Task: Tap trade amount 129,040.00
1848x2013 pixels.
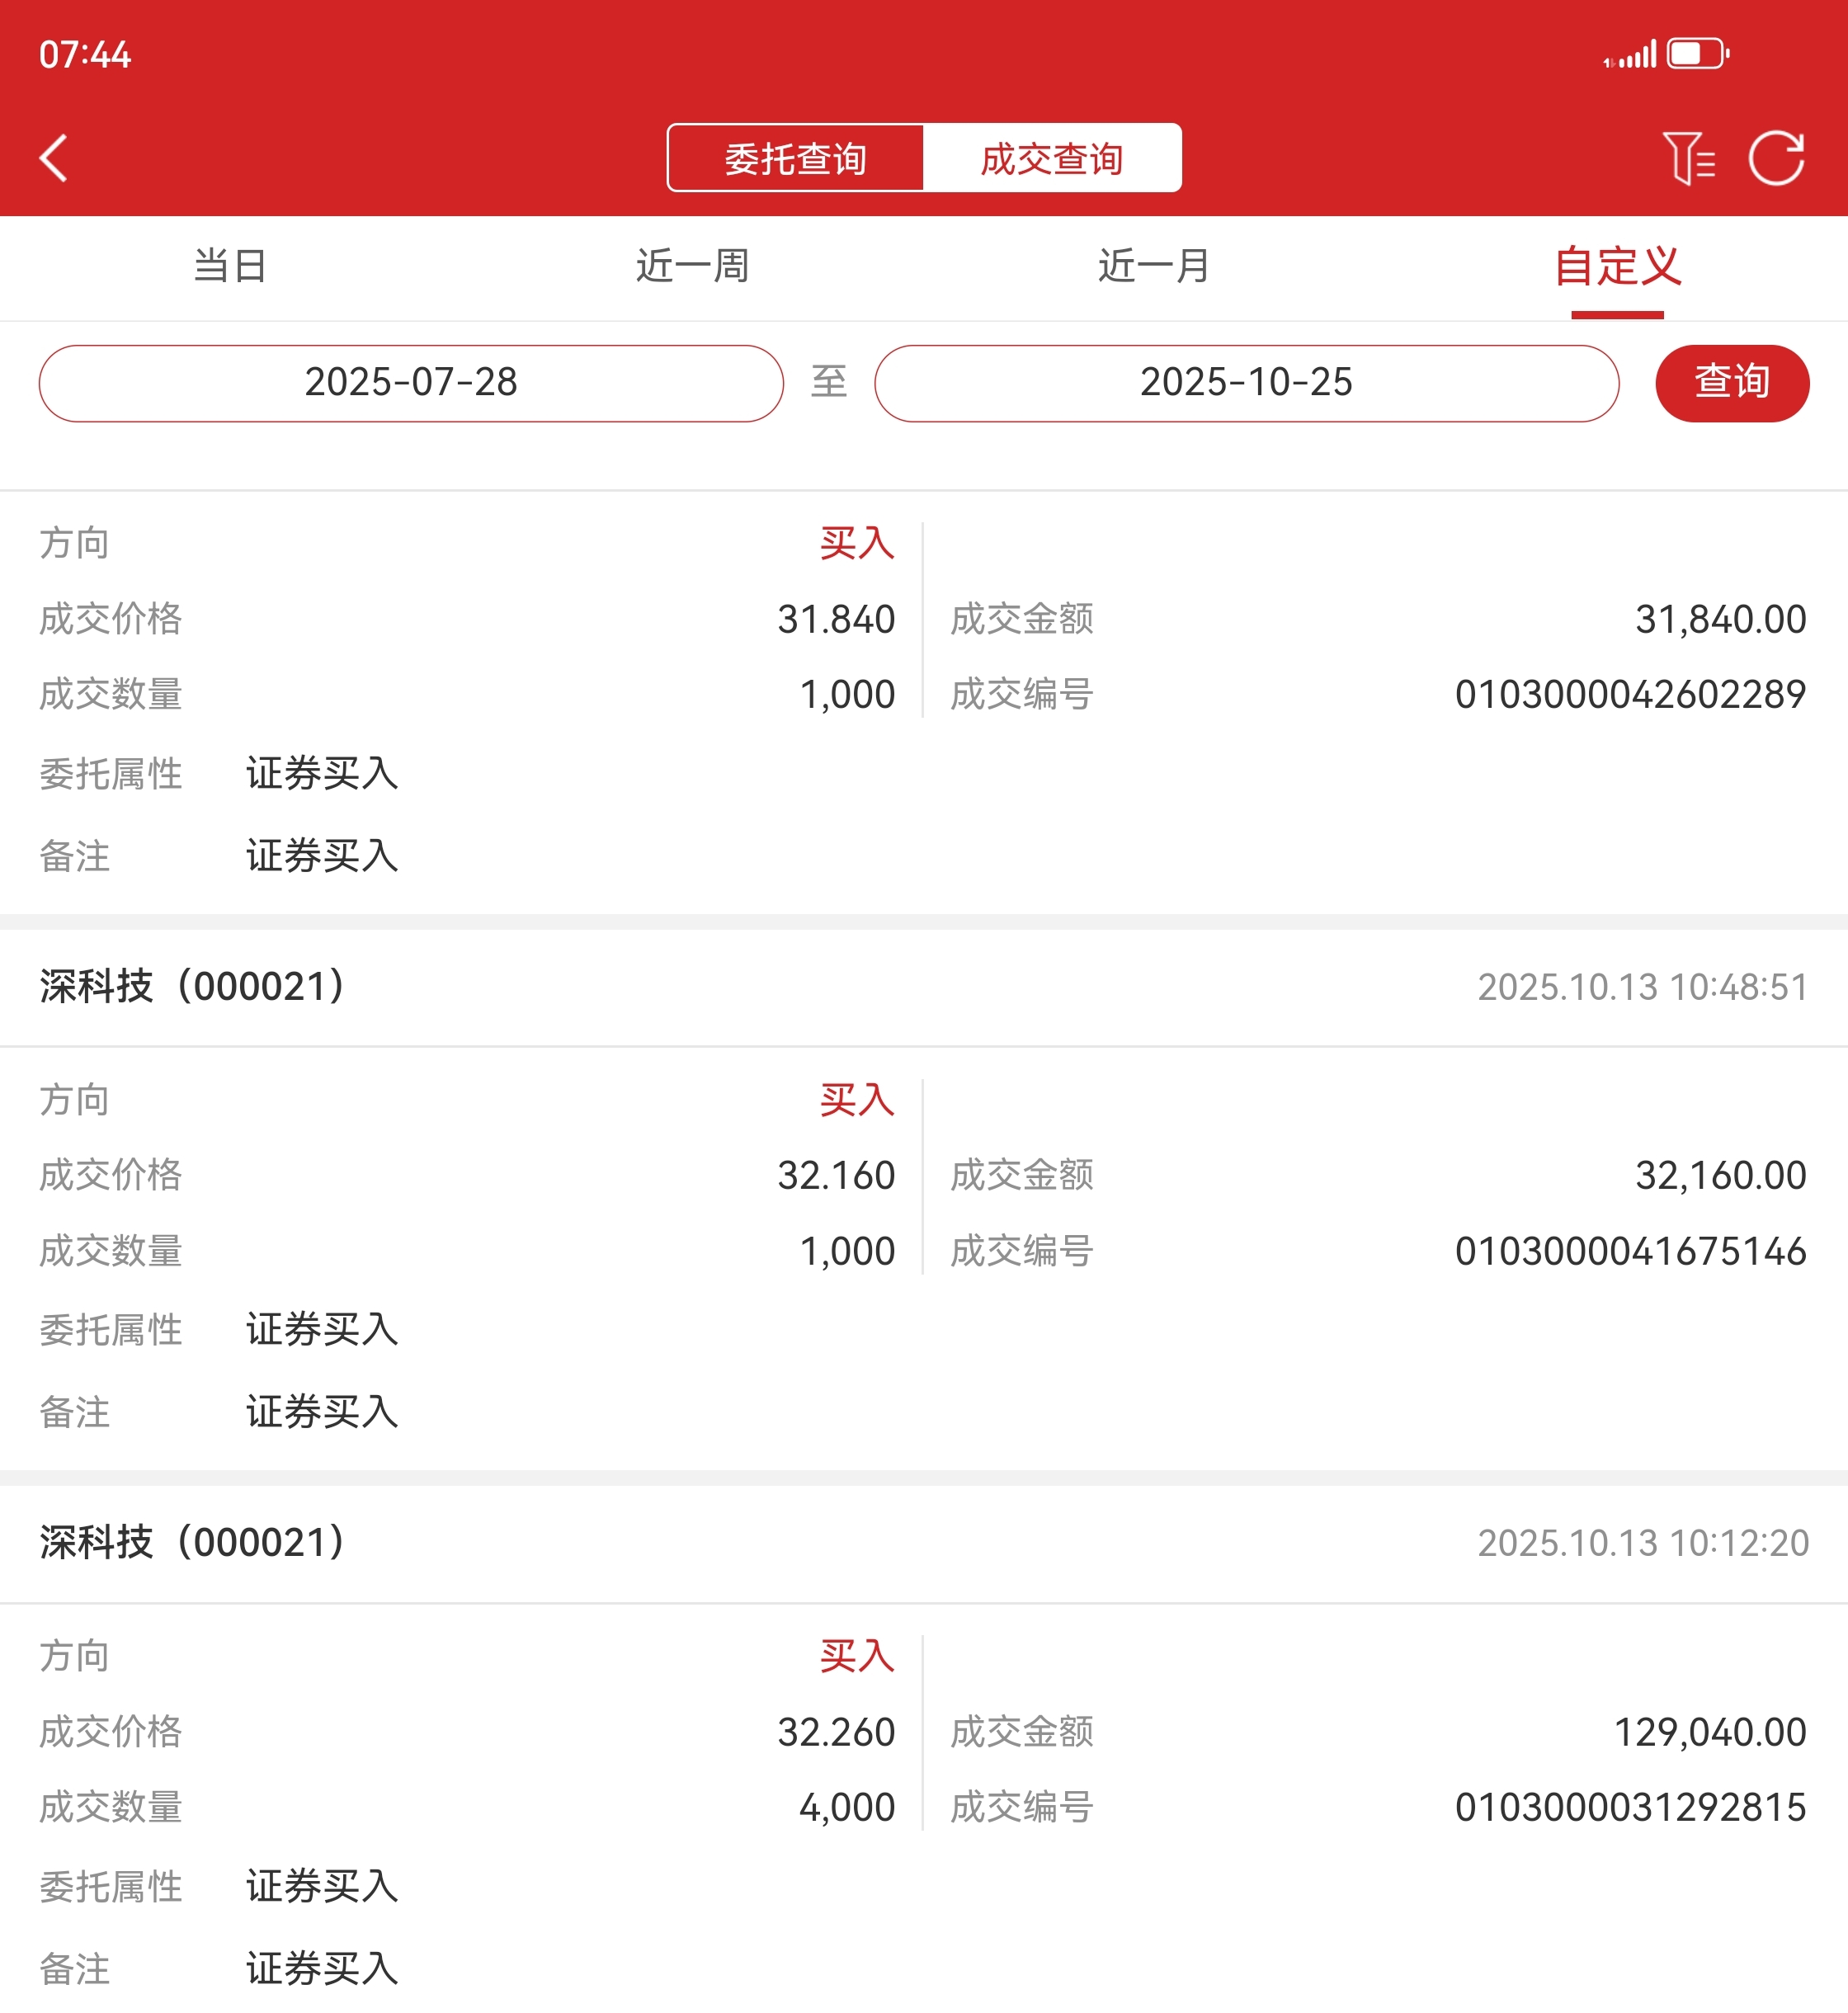Action: coord(1709,1732)
